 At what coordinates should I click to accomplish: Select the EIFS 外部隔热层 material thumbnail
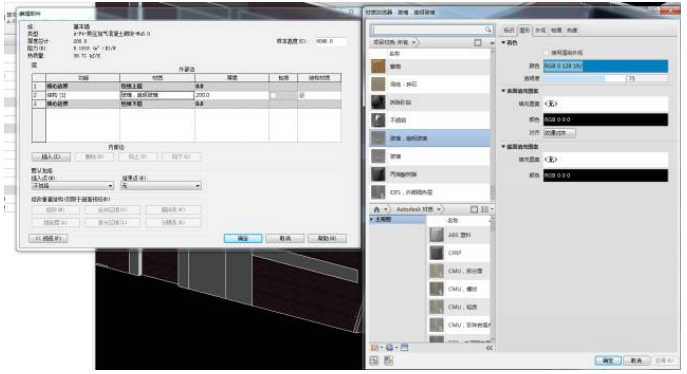378,192
